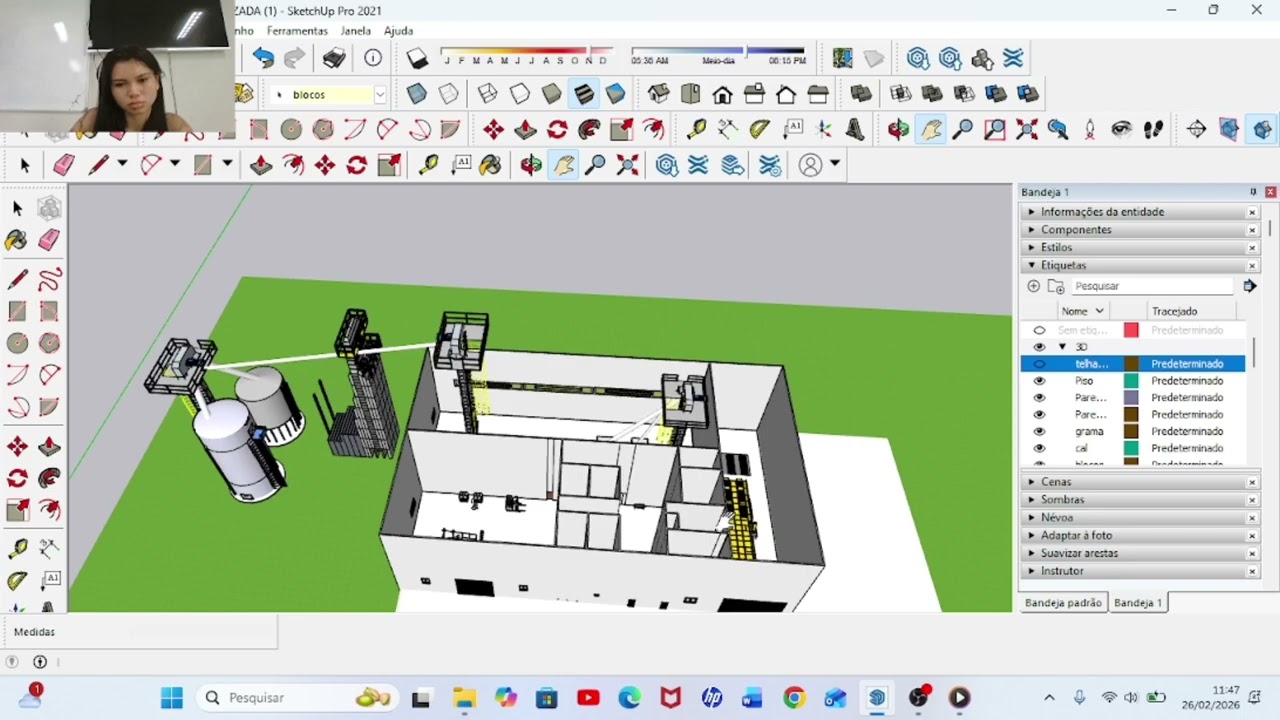Select the Section Plane tool

pos(1196,129)
